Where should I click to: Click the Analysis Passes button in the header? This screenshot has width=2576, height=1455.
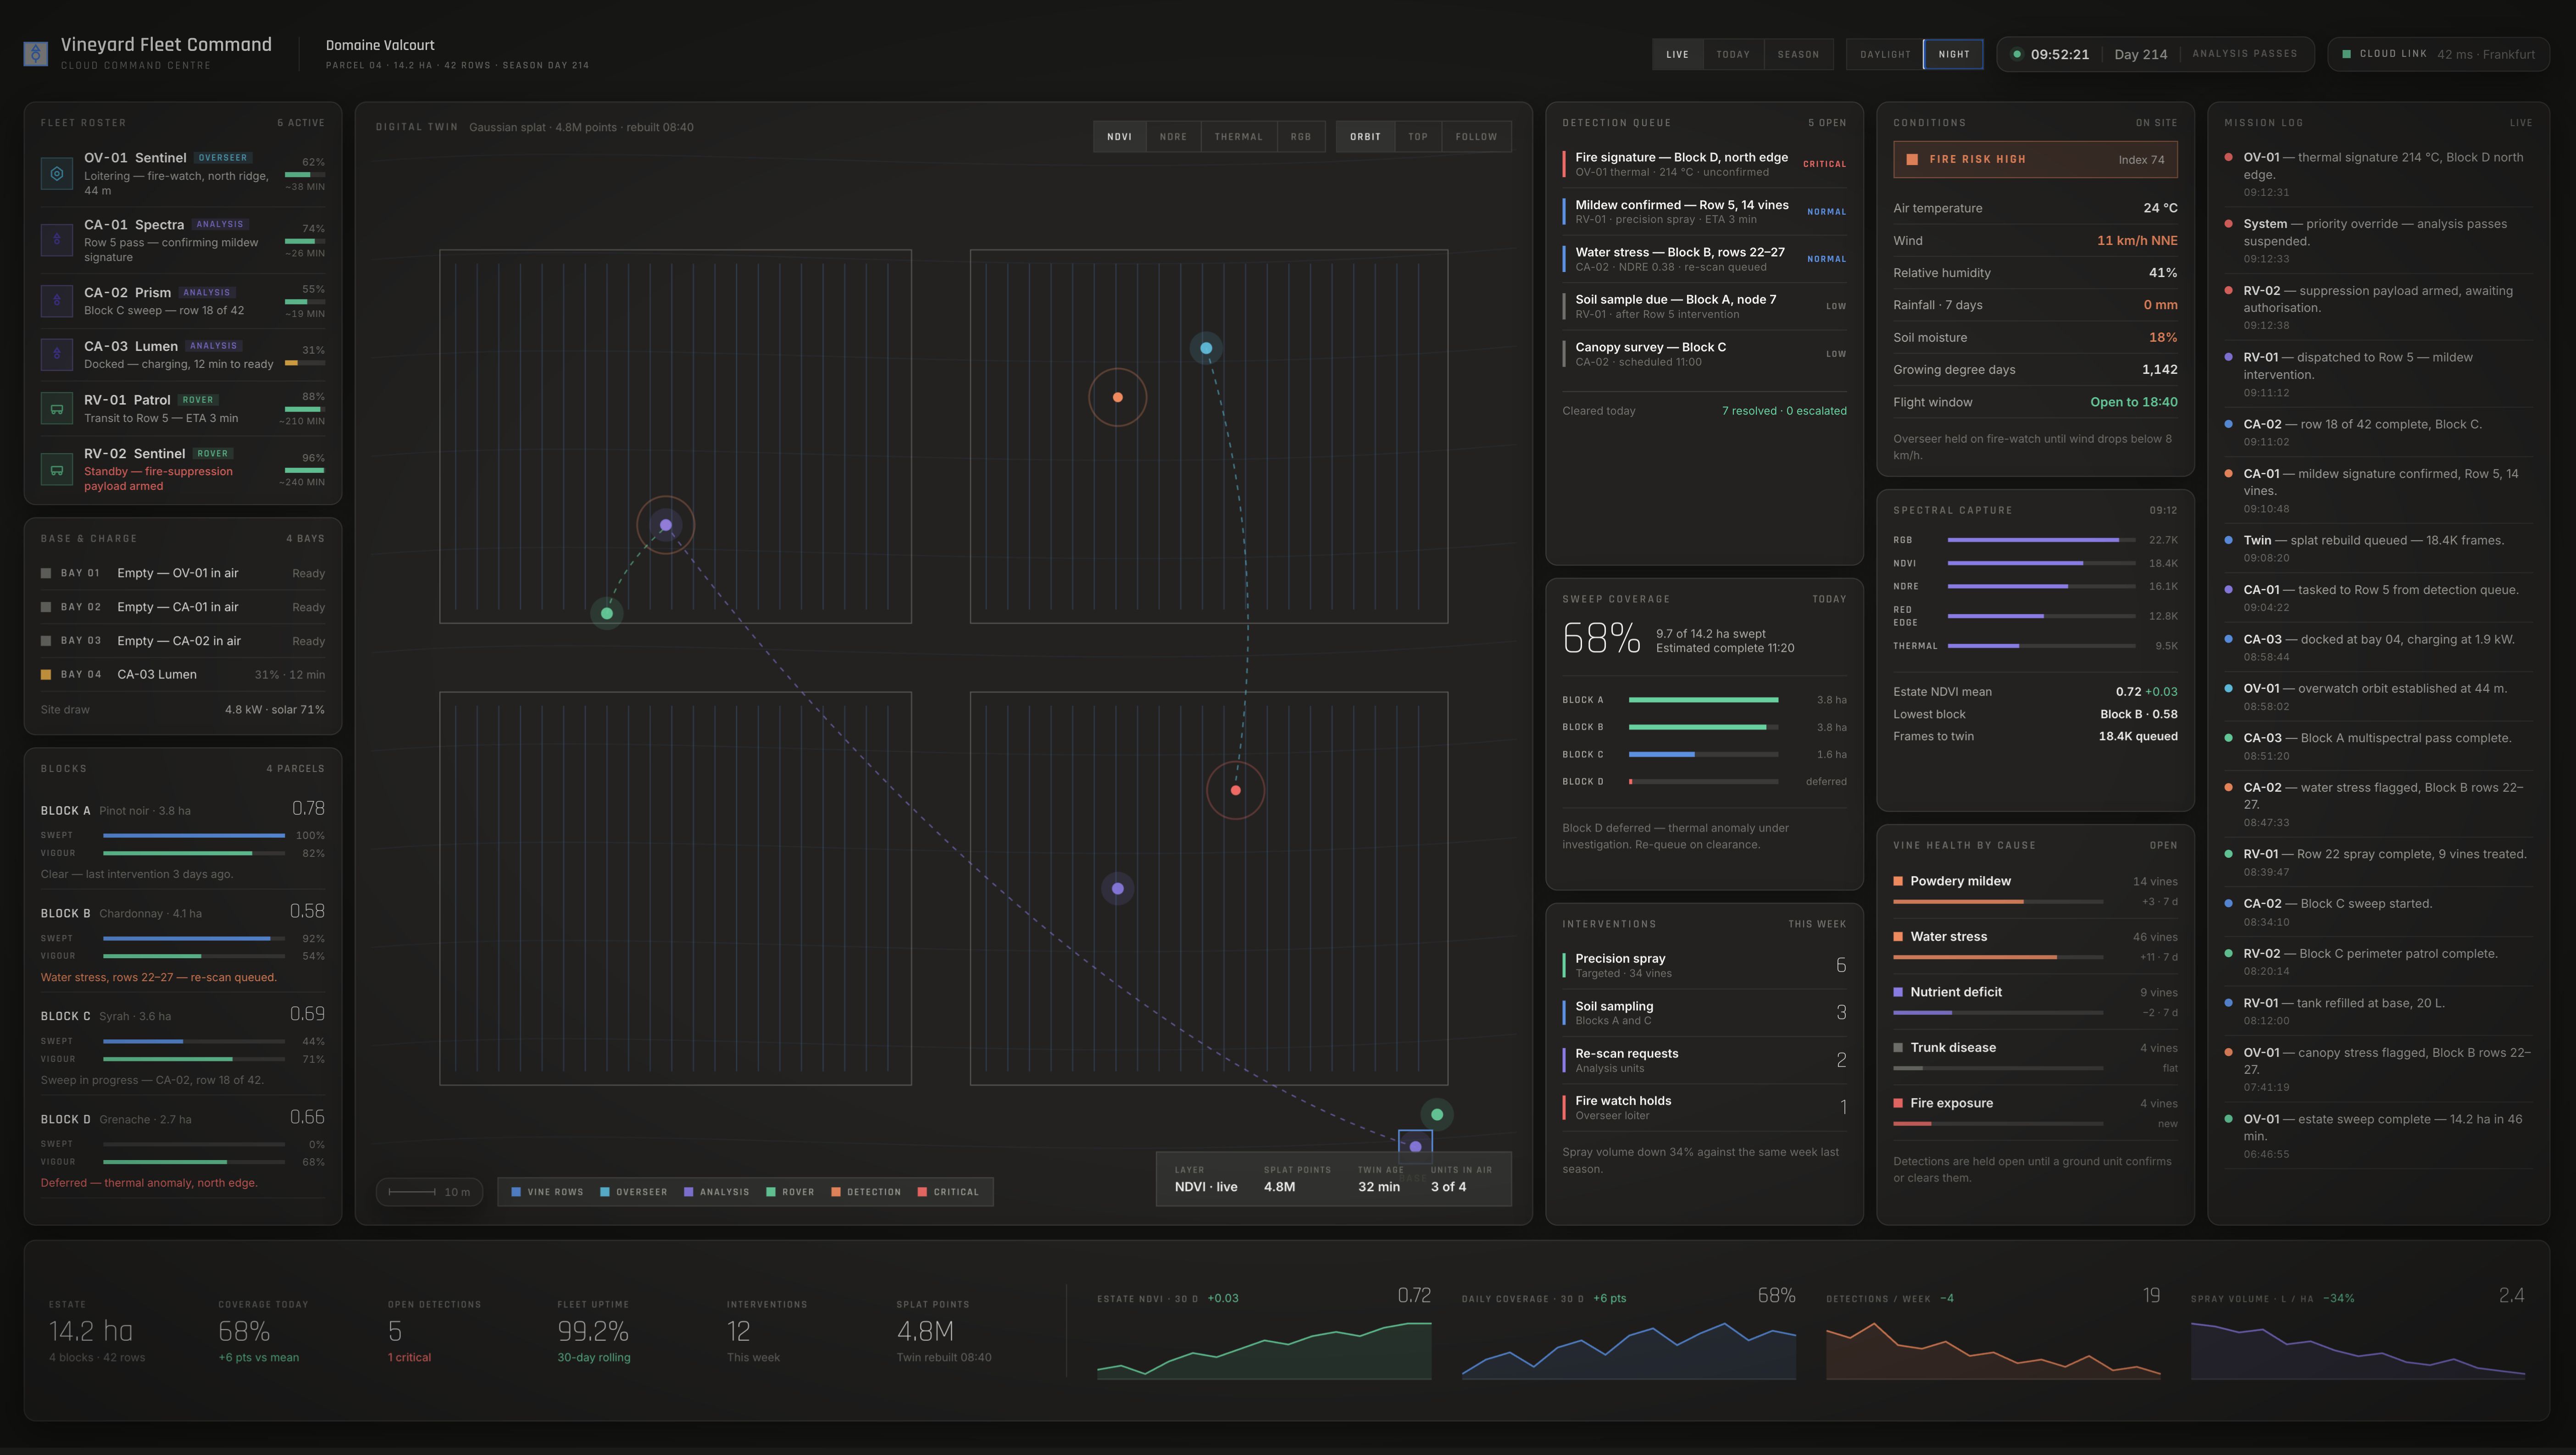[x=2245, y=54]
